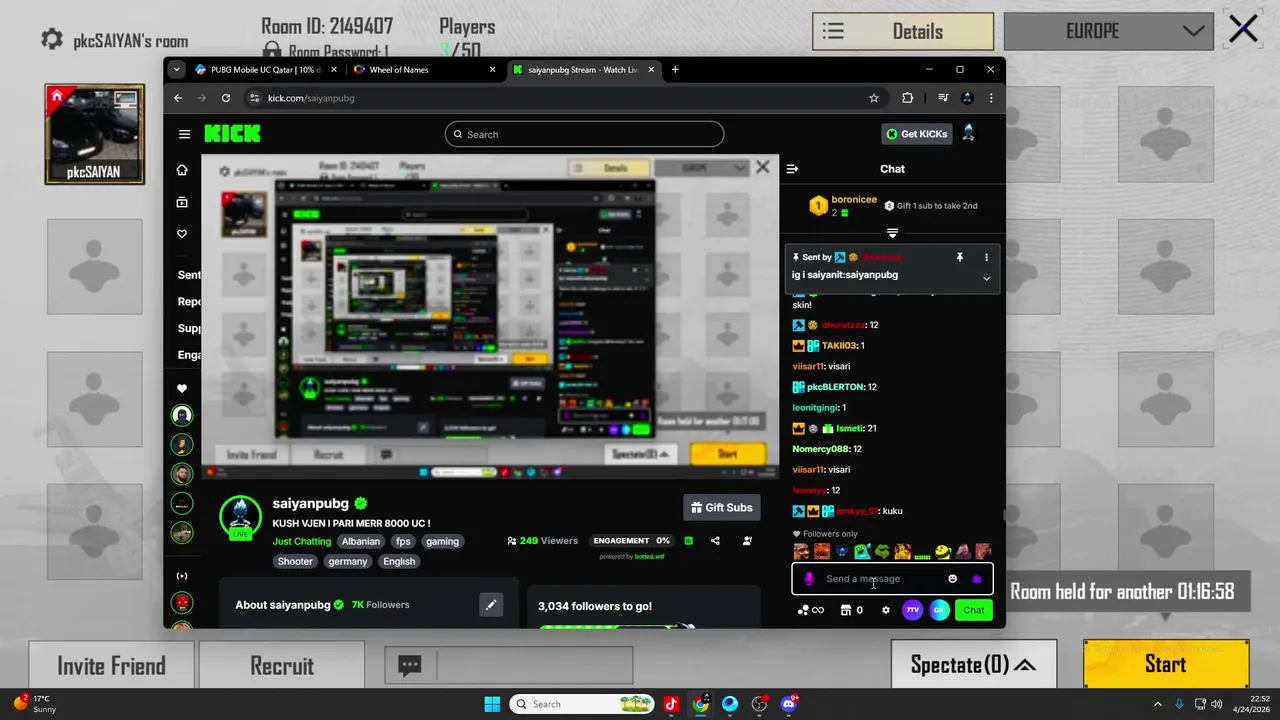Open Kick sidebar Following heart icon
Image resolution: width=1280 pixels, height=720 pixels.
[182, 234]
